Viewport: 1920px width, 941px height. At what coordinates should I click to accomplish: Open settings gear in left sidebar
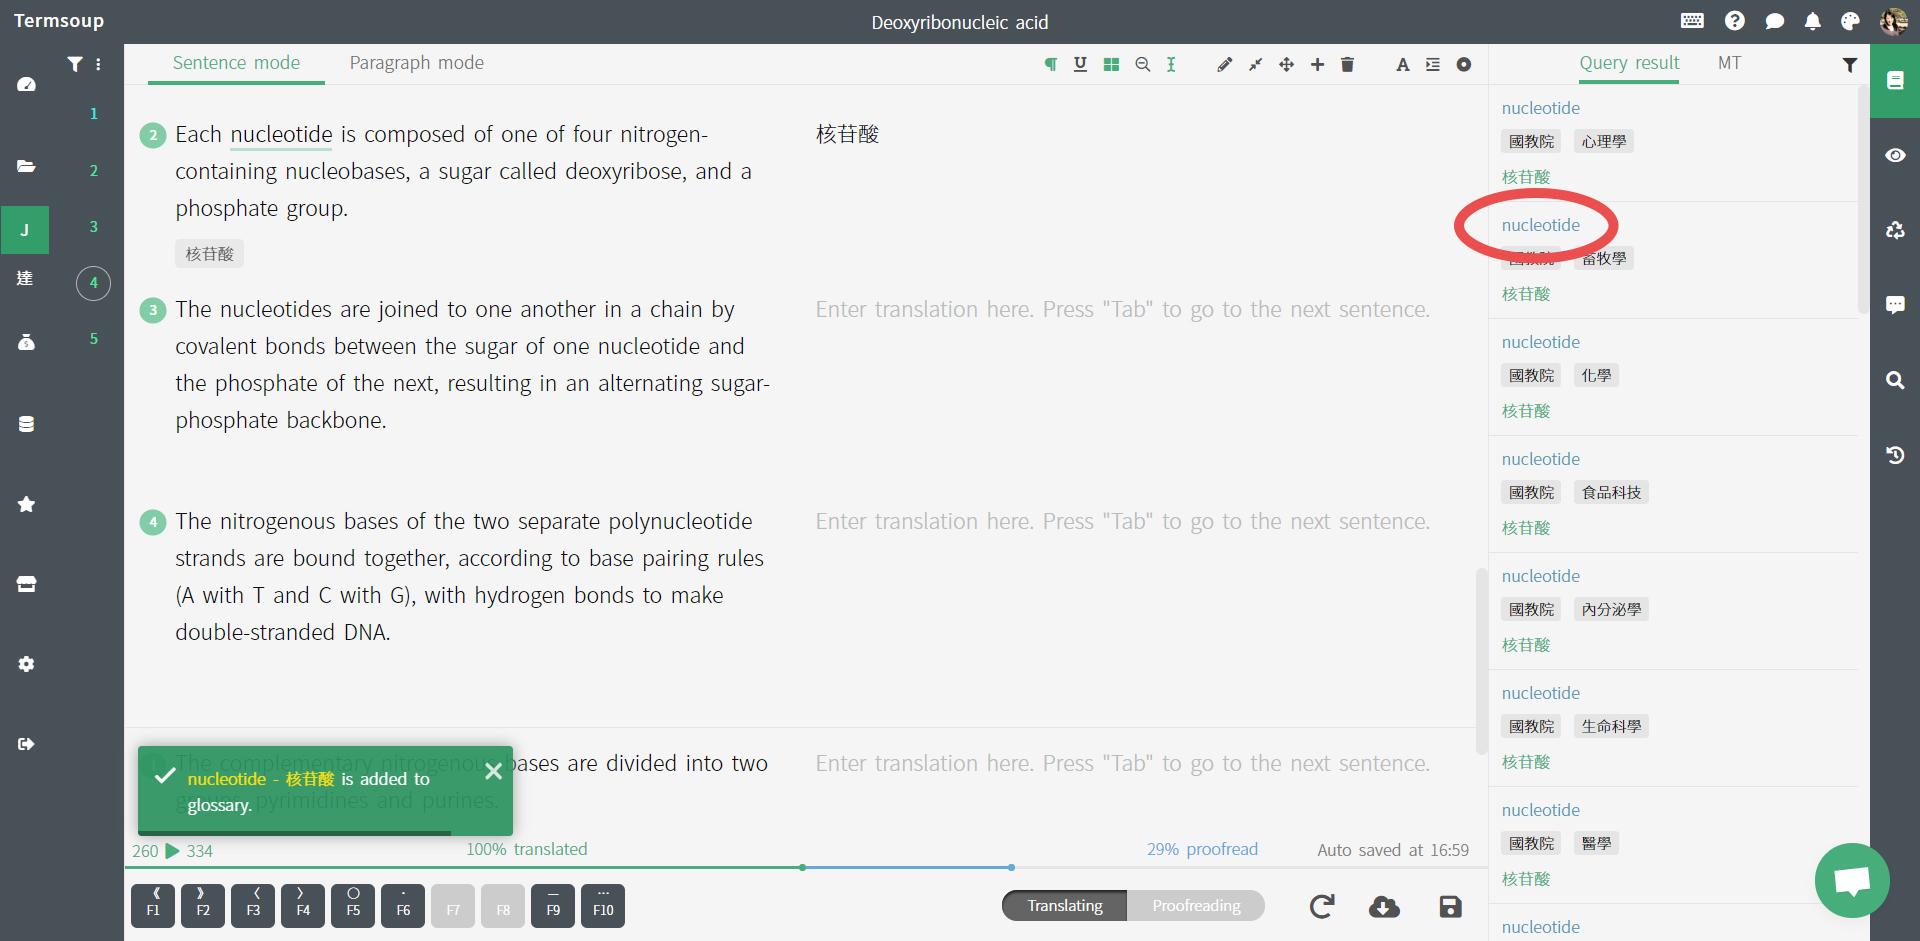click(x=26, y=664)
